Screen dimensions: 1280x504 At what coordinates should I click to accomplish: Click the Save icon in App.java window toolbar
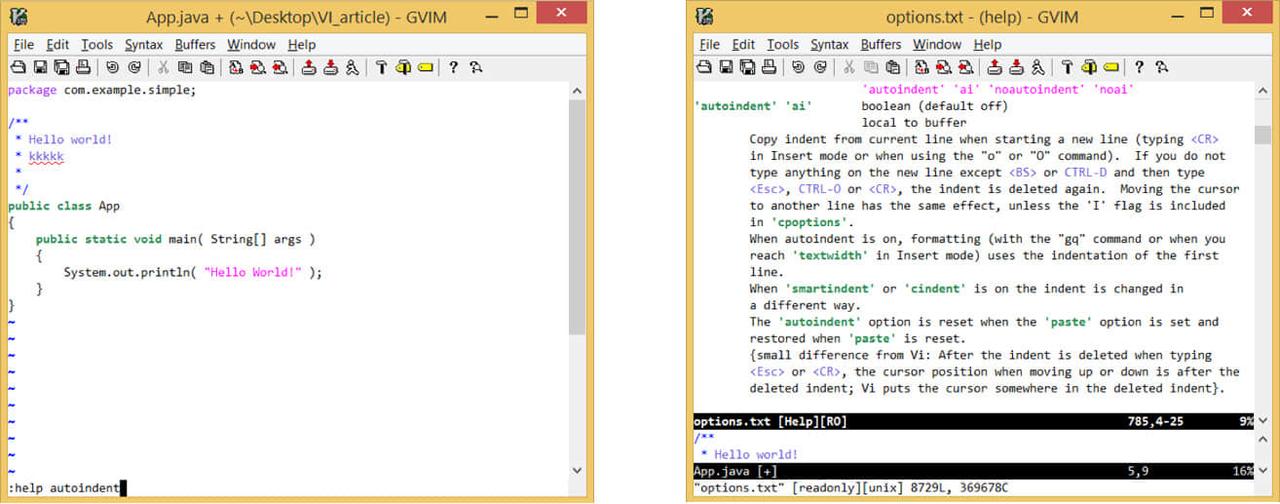(x=41, y=67)
